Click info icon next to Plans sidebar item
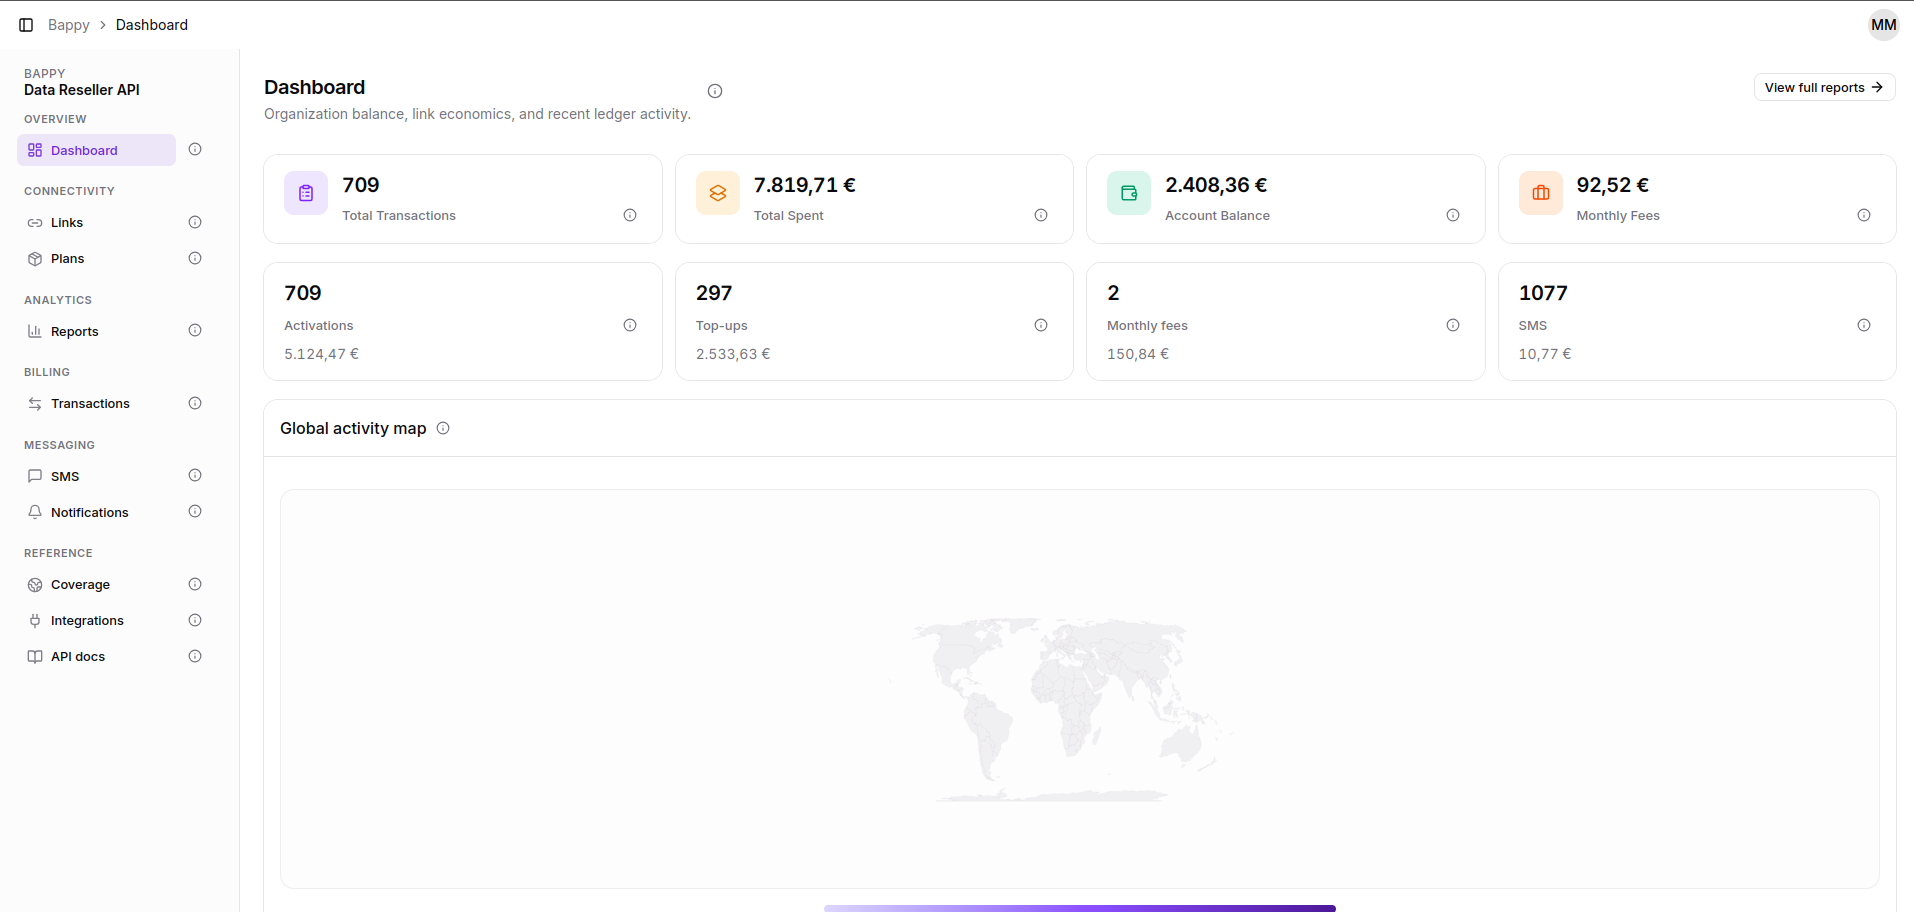 pyautogui.click(x=195, y=258)
